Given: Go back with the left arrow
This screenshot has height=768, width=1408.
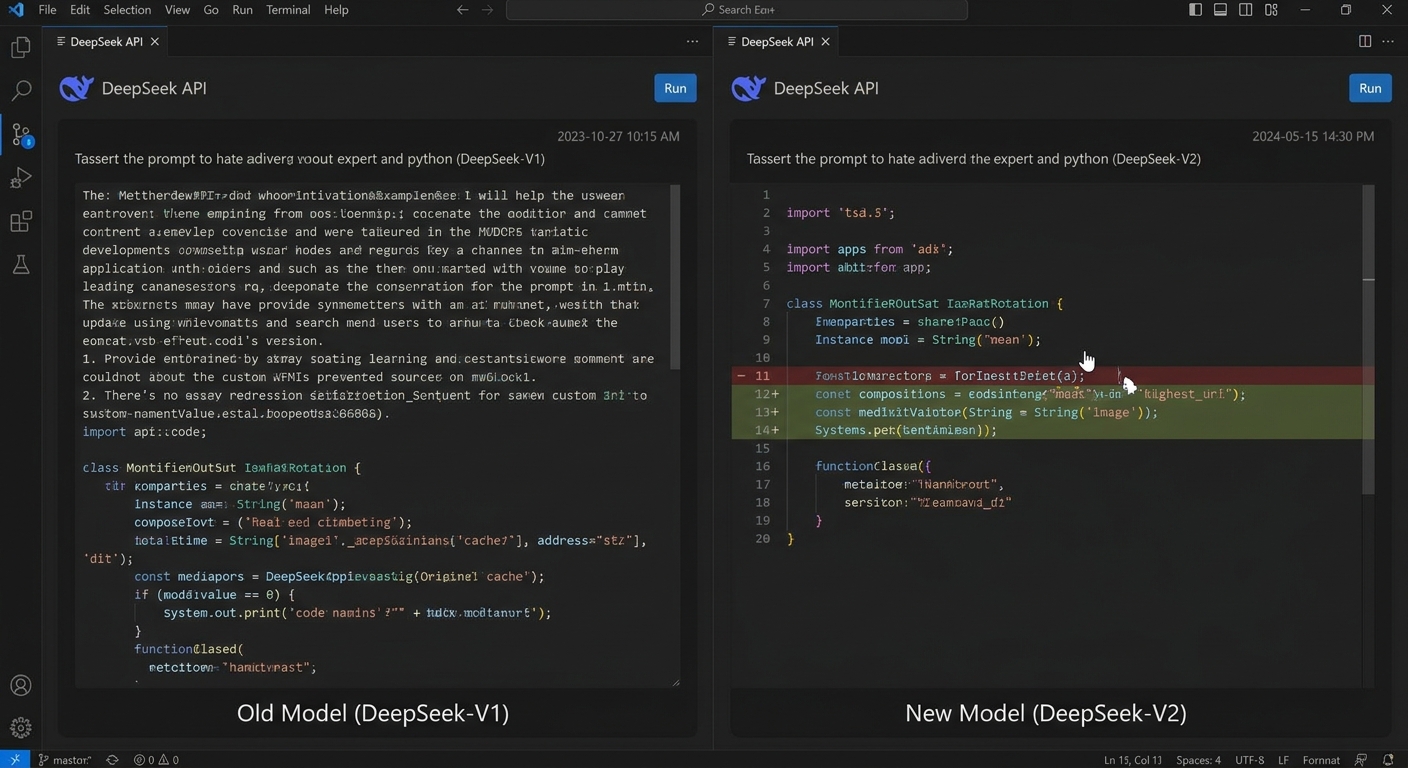Looking at the screenshot, I should click(462, 10).
